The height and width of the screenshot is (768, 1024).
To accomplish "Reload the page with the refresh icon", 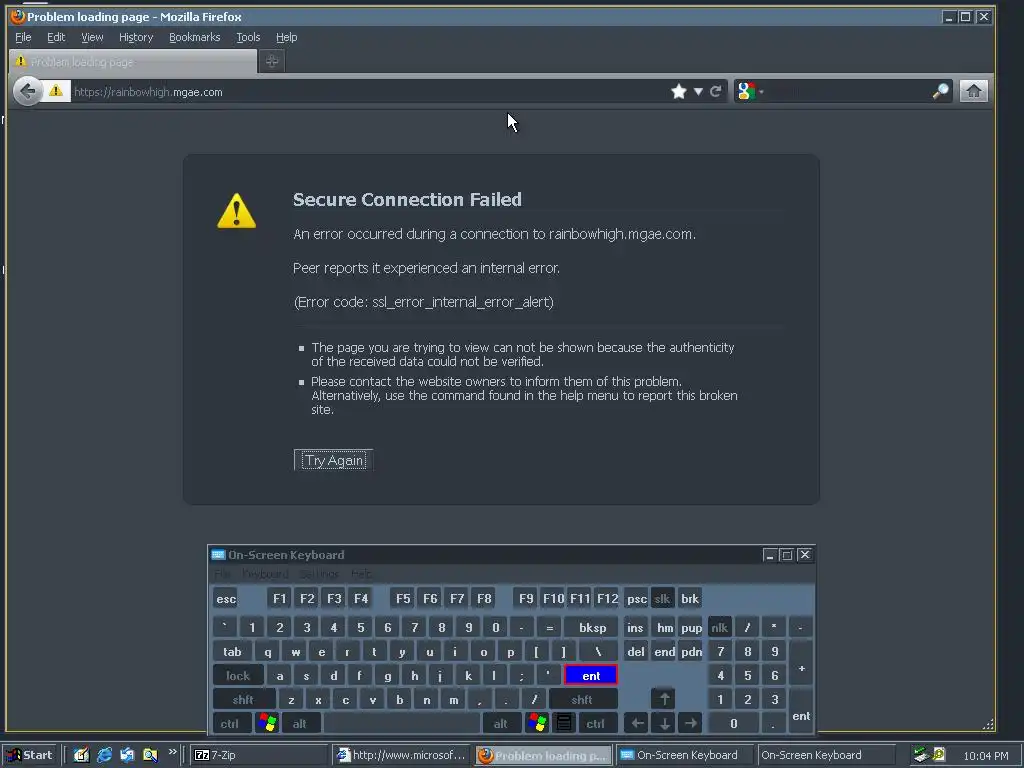I will coord(716,91).
